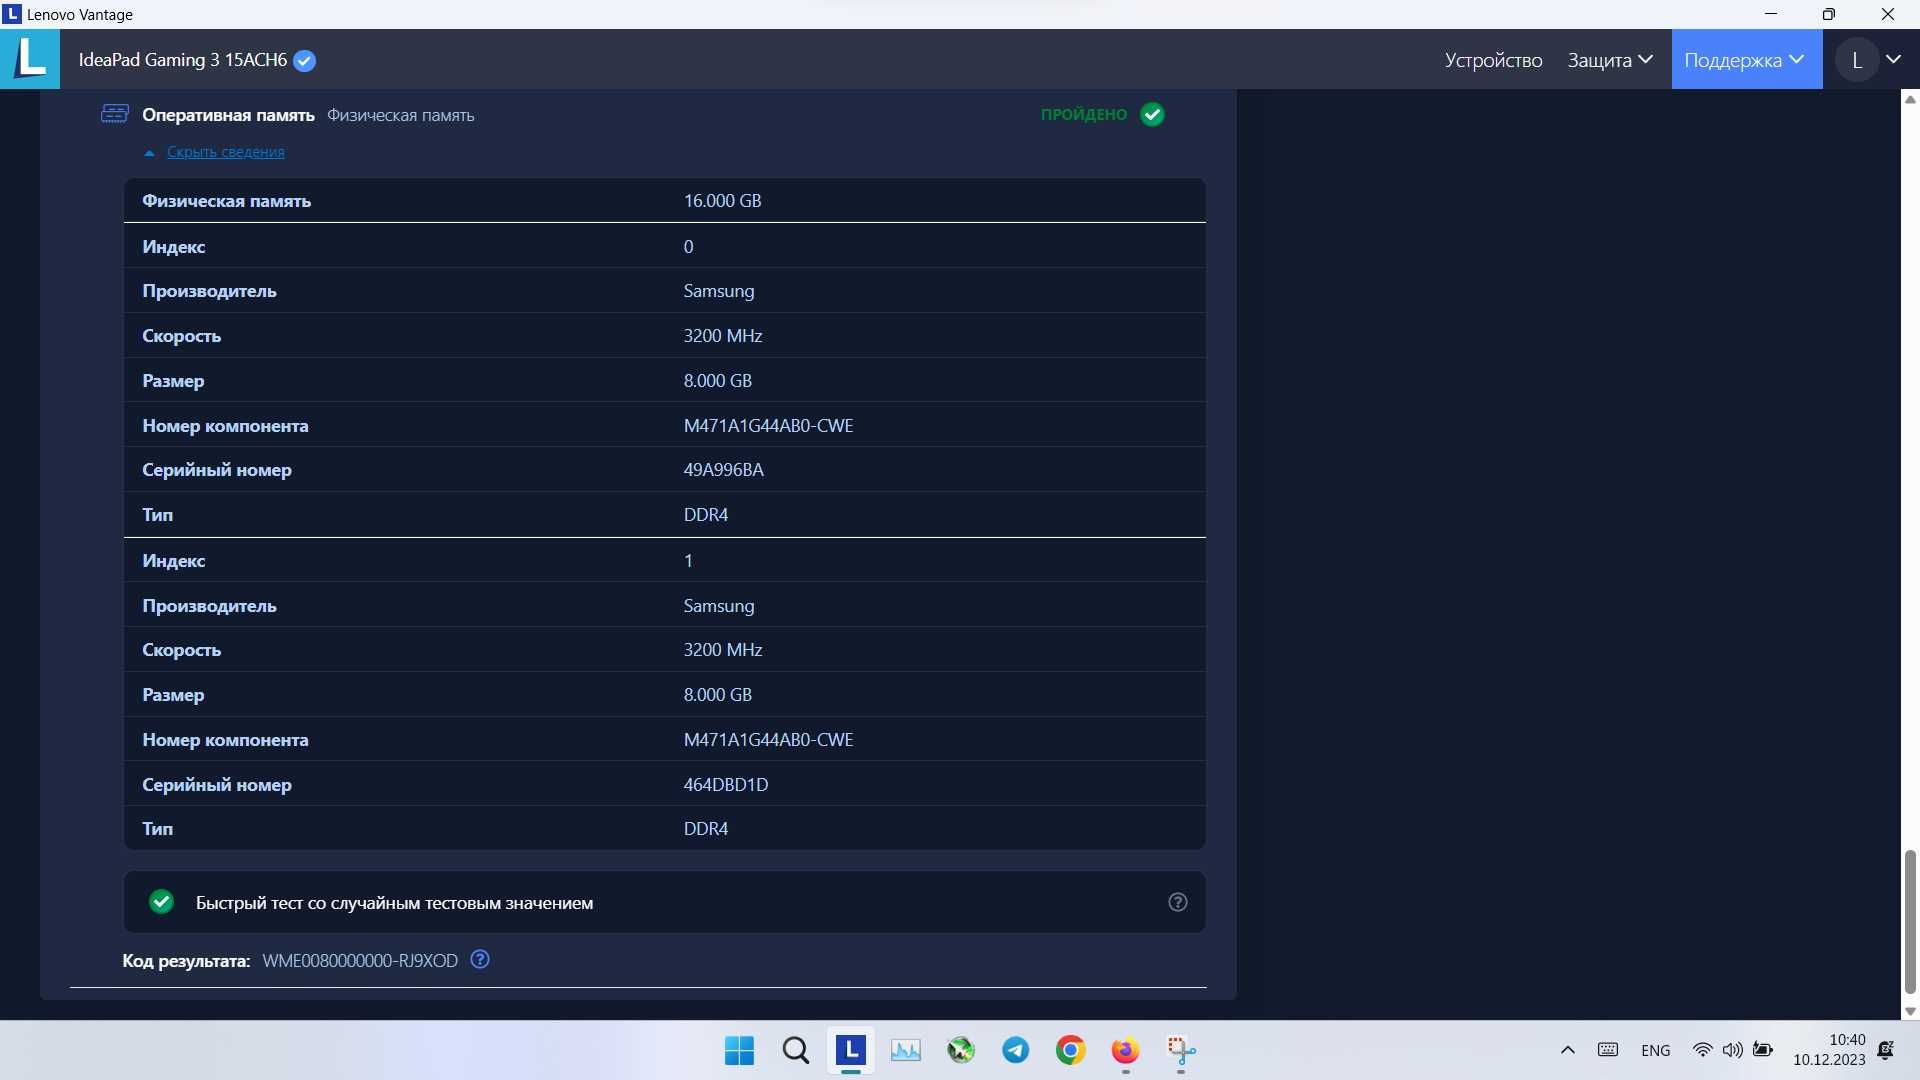Click green checkmark of Быстрый тест row
The image size is (1920, 1080).
coord(161,902)
